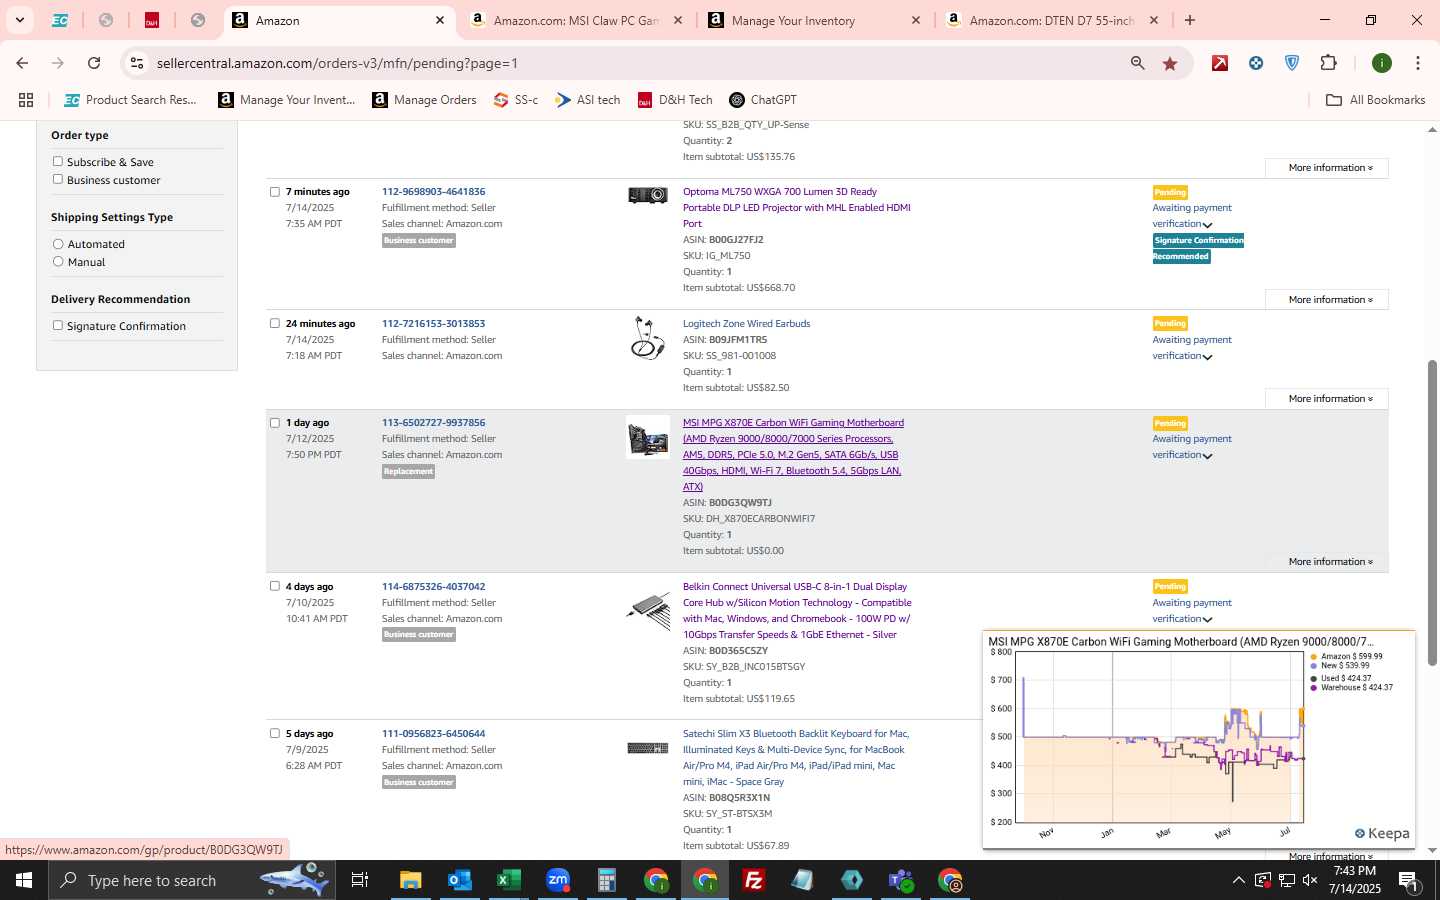Reload the Seller Central page

94,63
